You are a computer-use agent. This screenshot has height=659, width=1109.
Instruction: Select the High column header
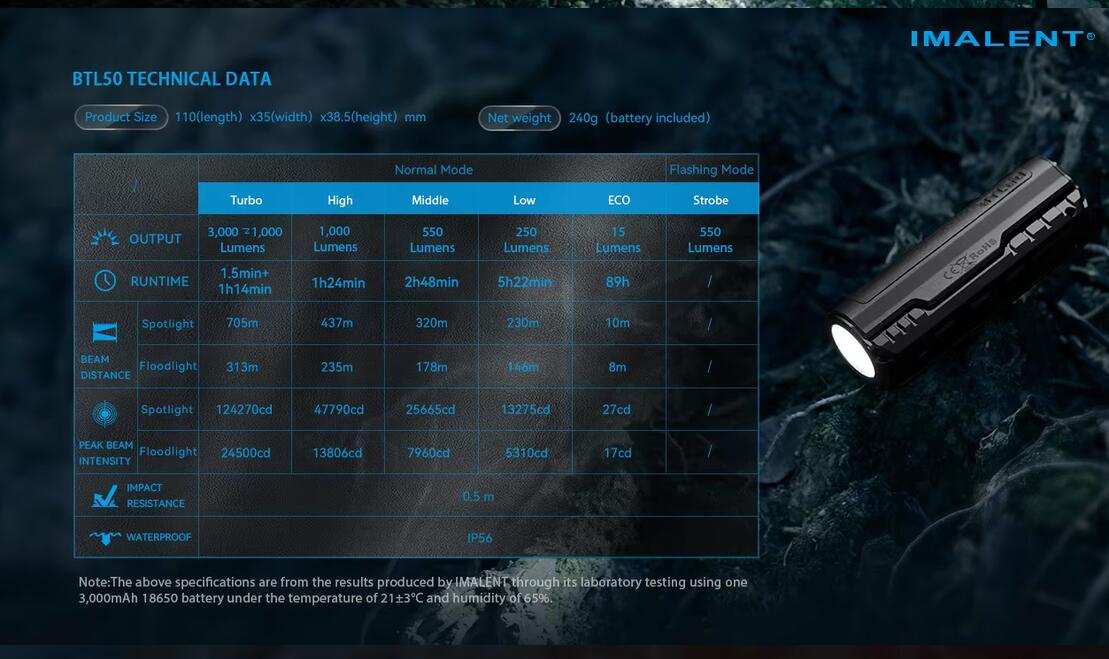(339, 200)
